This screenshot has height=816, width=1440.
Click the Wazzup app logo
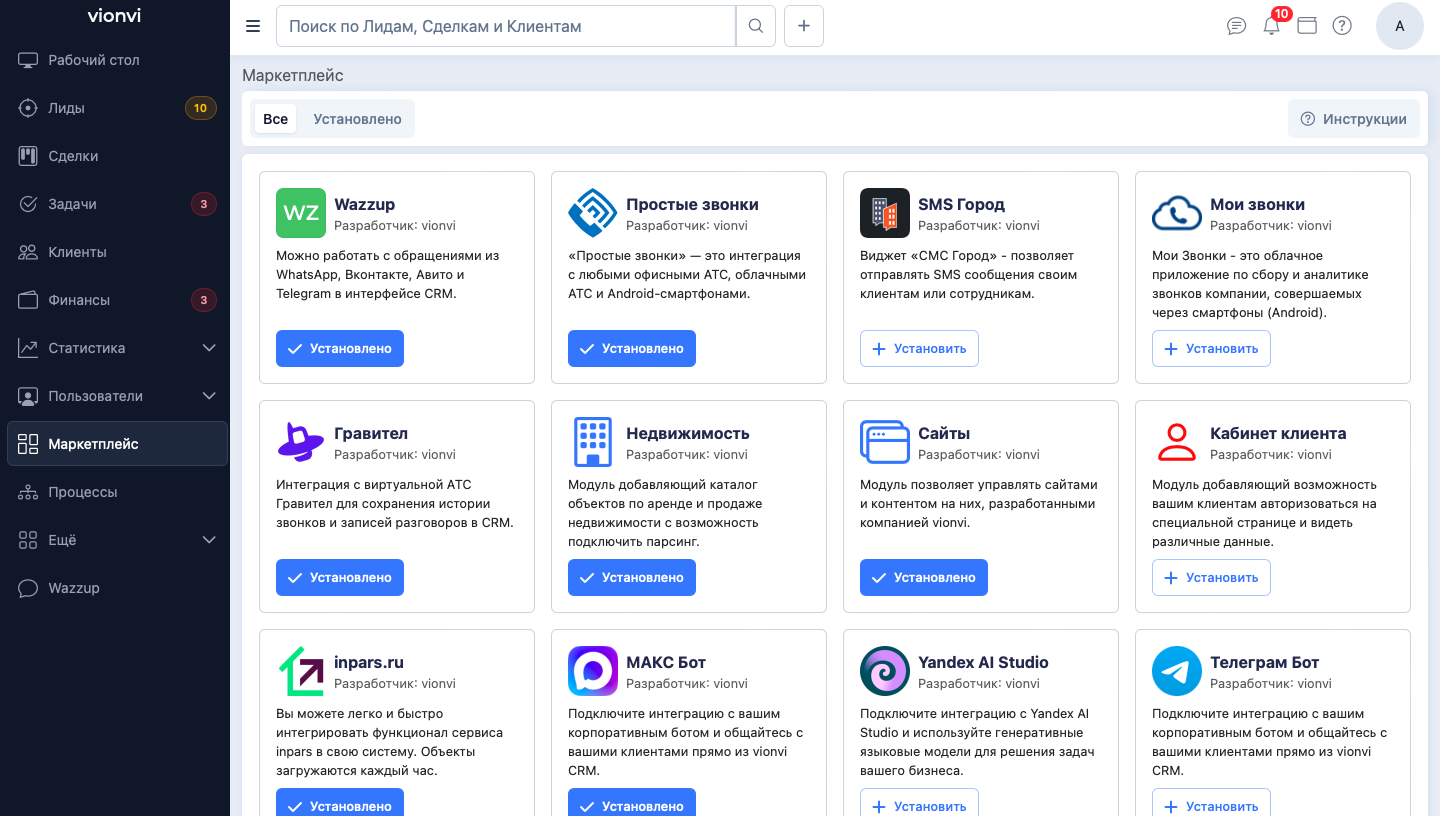click(x=301, y=213)
